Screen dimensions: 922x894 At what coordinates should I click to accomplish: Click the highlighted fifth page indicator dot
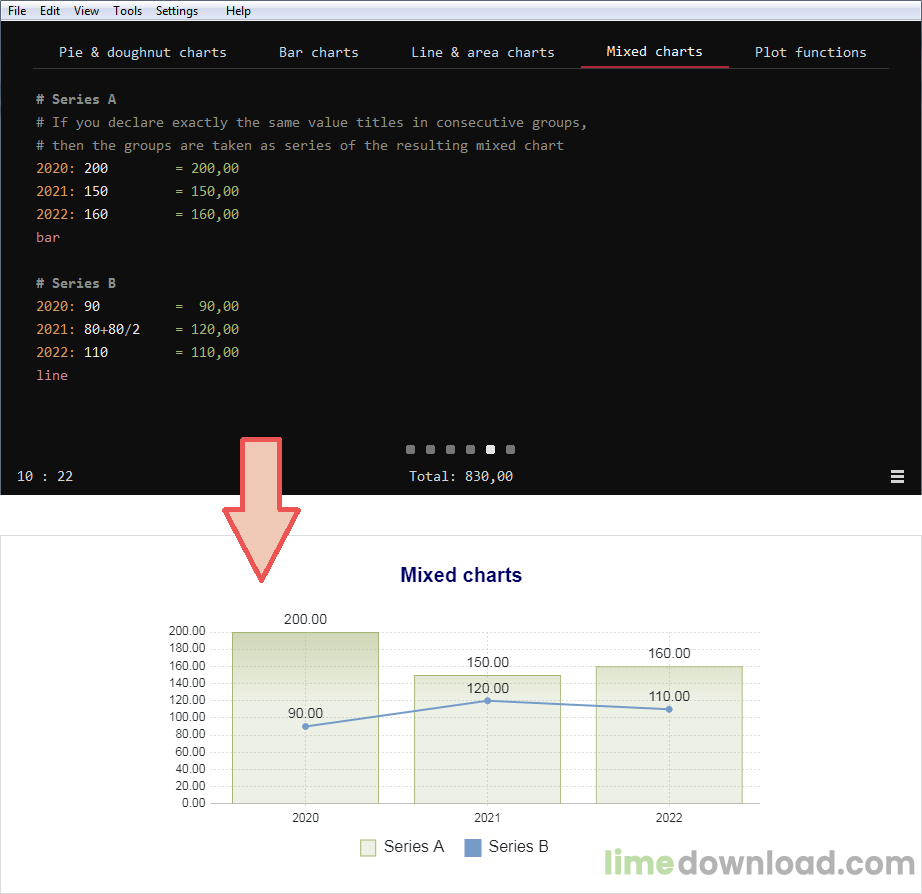[x=491, y=450]
